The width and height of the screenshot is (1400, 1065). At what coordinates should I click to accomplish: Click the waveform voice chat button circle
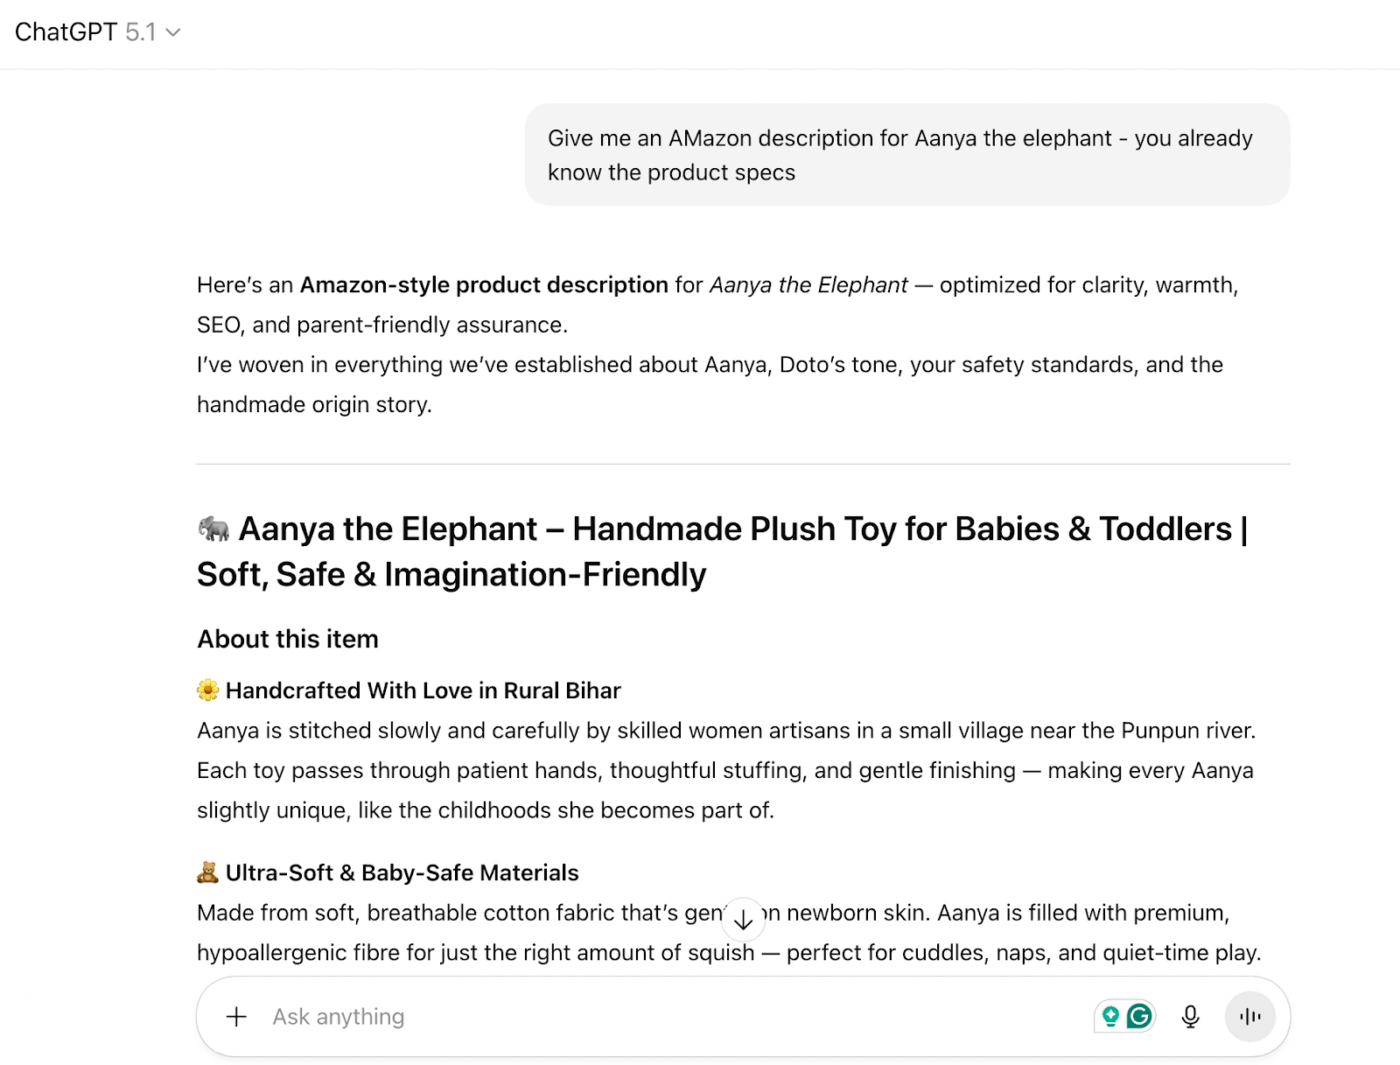tap(1250, 1016)
